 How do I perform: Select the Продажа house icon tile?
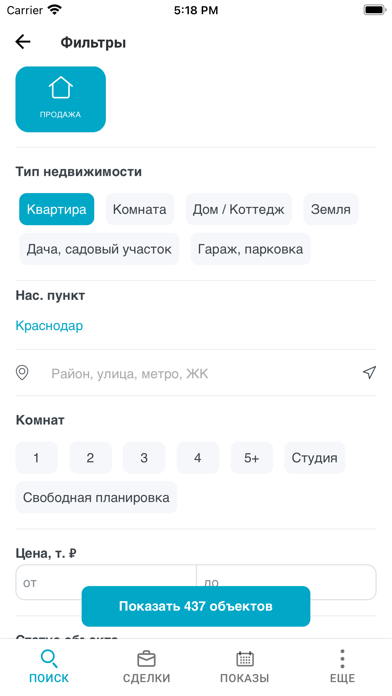click(x=60, y=99)
